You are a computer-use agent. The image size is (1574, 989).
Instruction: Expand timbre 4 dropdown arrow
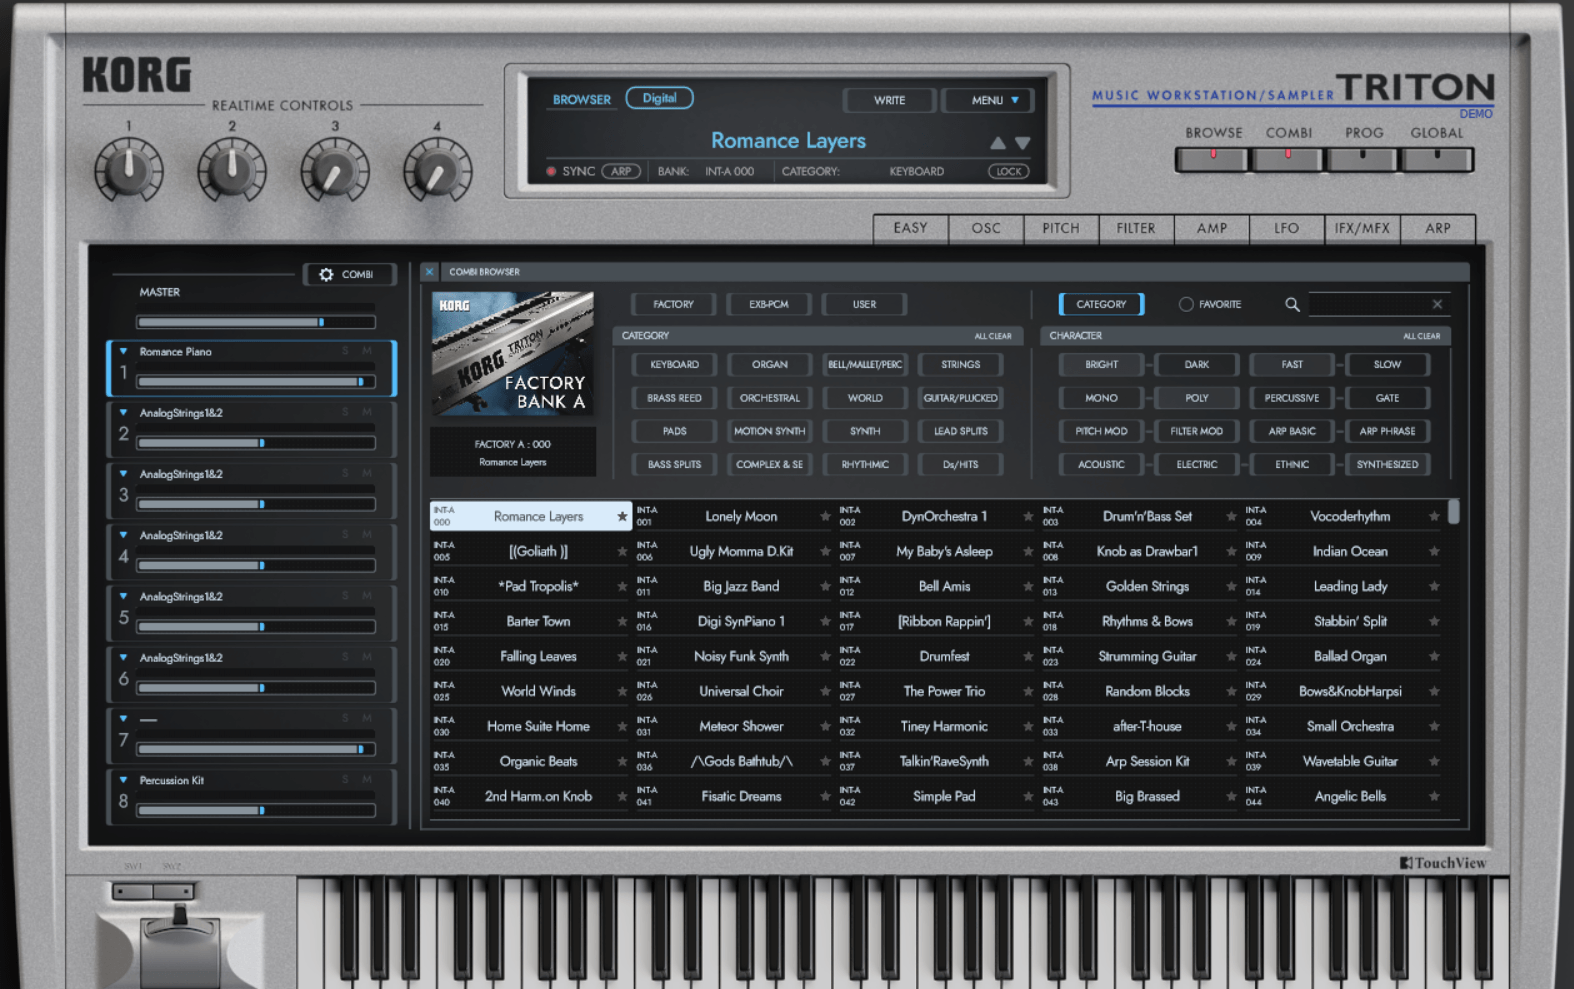(123, 535)
